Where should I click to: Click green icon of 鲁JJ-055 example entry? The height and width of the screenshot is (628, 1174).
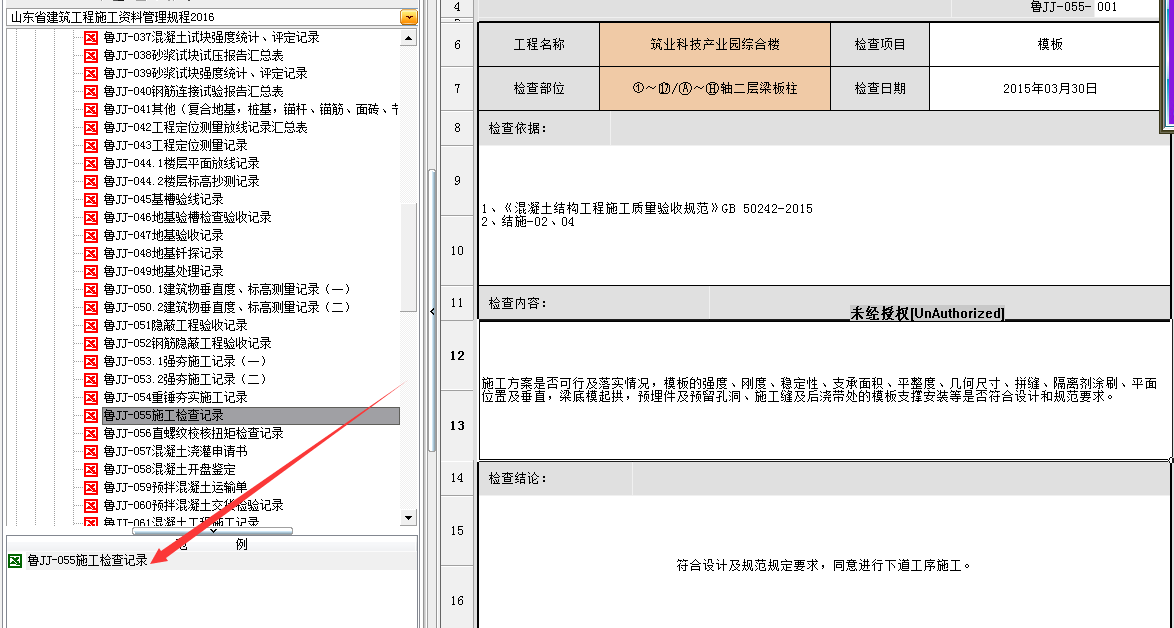tap(15, 561)
